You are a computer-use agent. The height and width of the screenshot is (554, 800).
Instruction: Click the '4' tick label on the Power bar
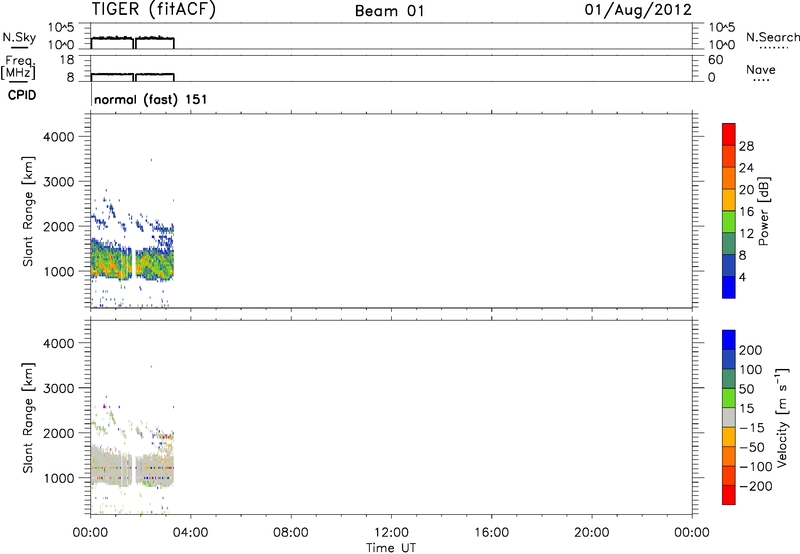pos(742,277)
